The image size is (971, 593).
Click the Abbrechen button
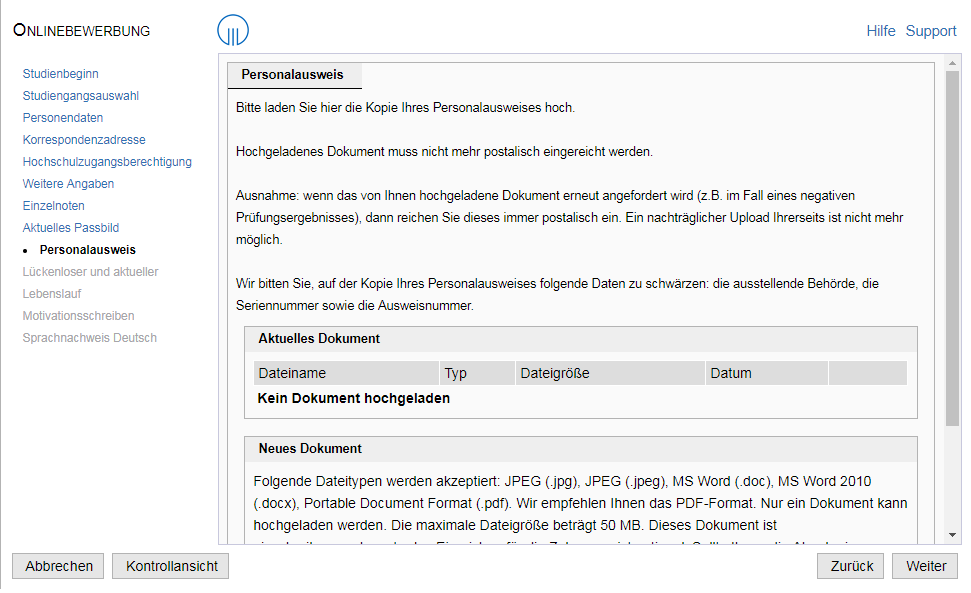(x=58, y=566)
